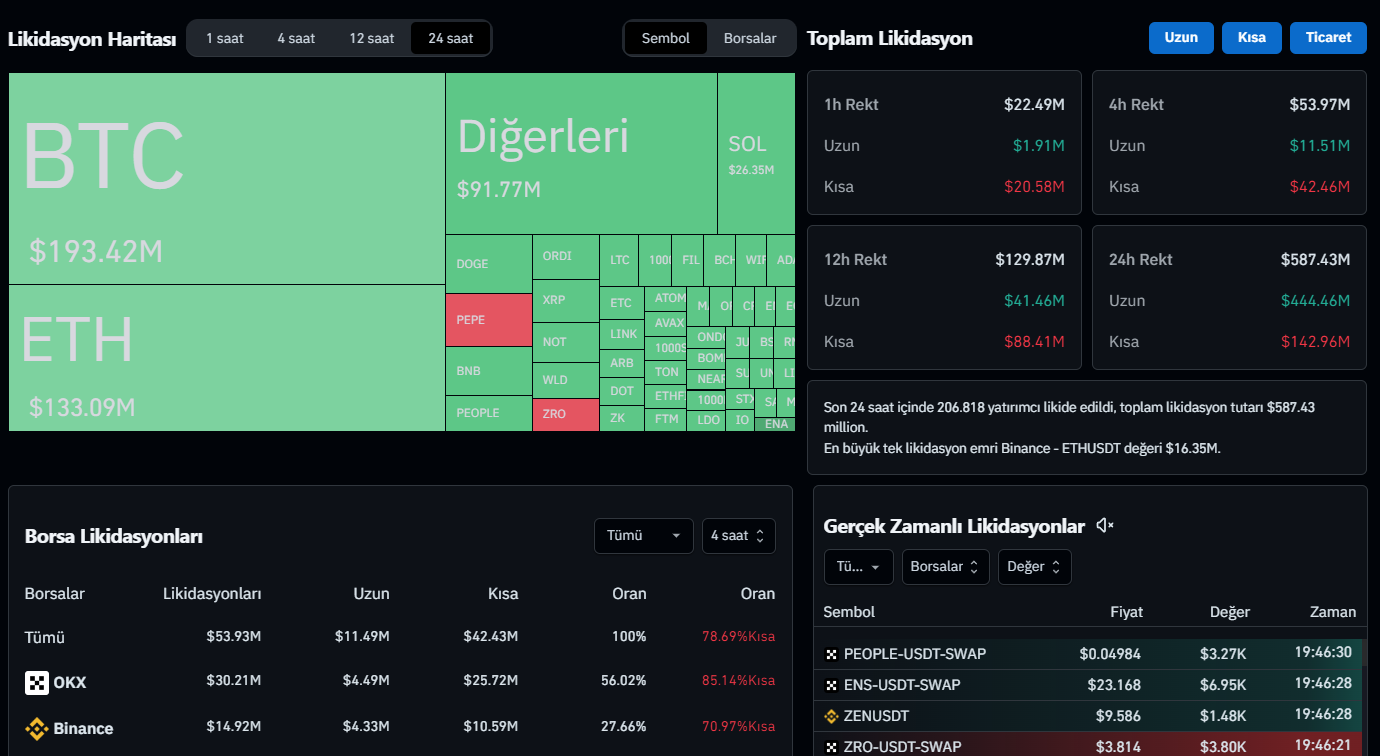The width and height of the screenshot is (1380, 756).
Task: Click the Likidasyonları column header
Action: coord(212,594)
